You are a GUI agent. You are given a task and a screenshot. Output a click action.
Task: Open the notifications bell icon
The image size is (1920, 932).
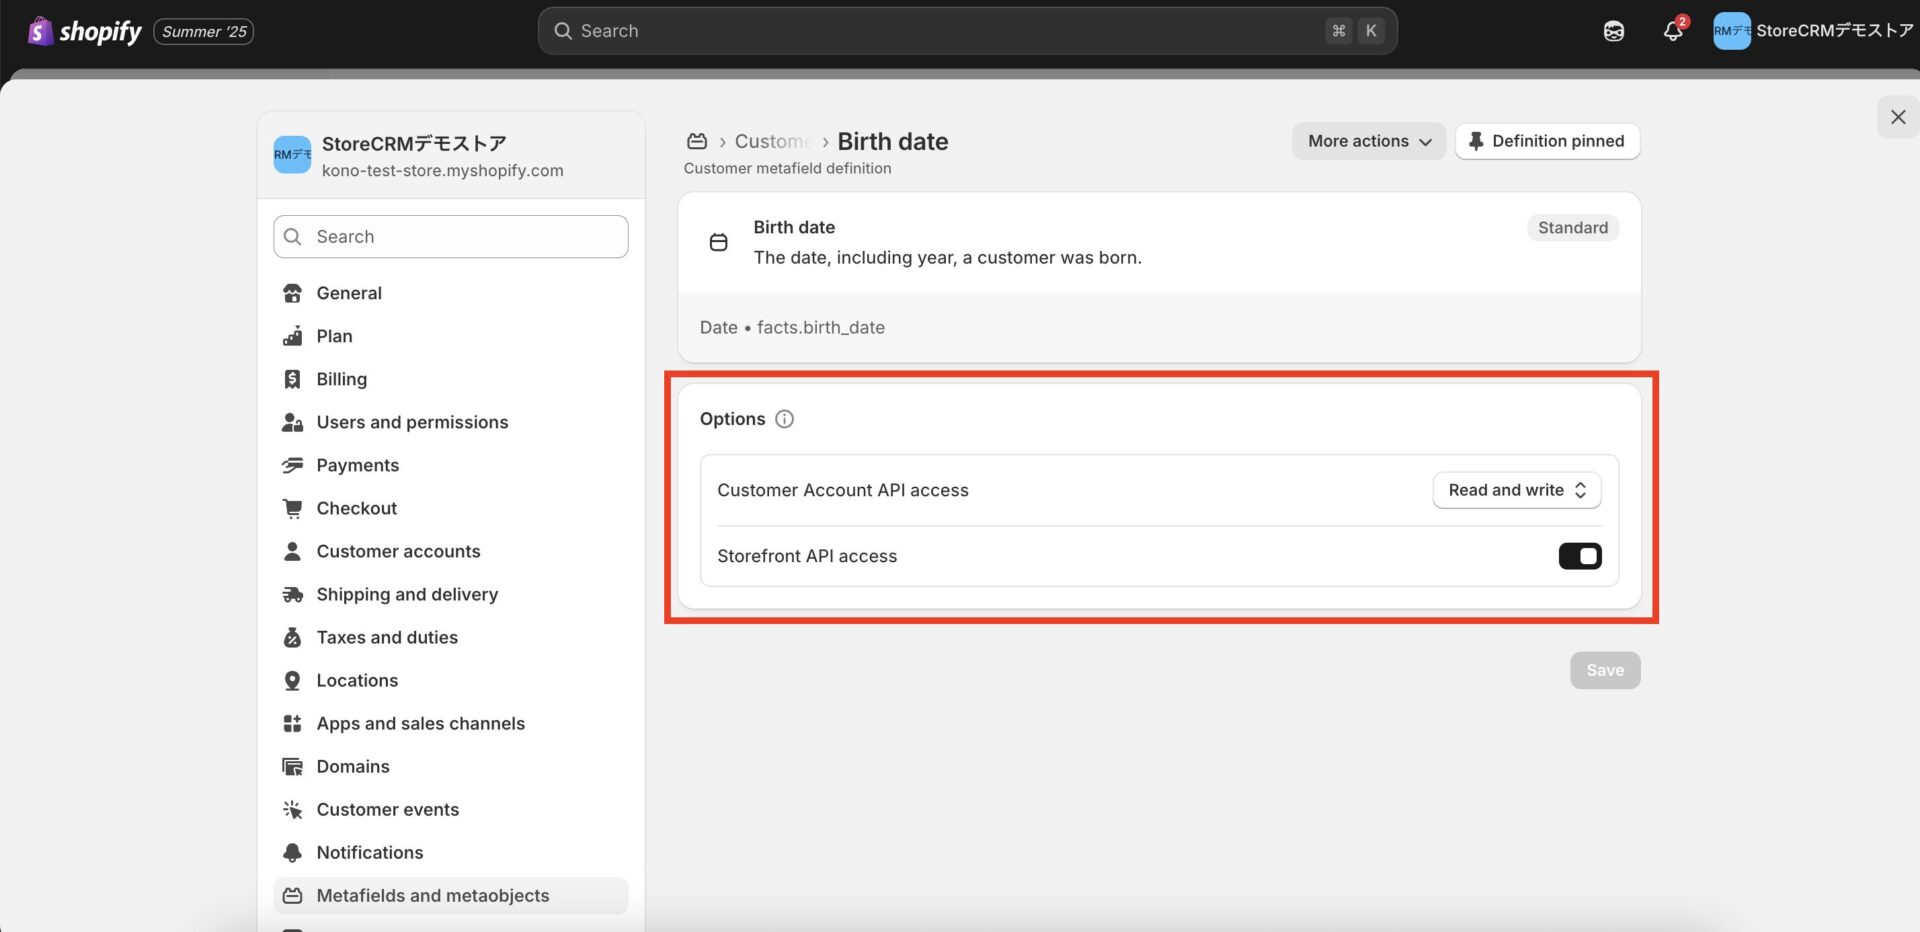coord(1673,31)
